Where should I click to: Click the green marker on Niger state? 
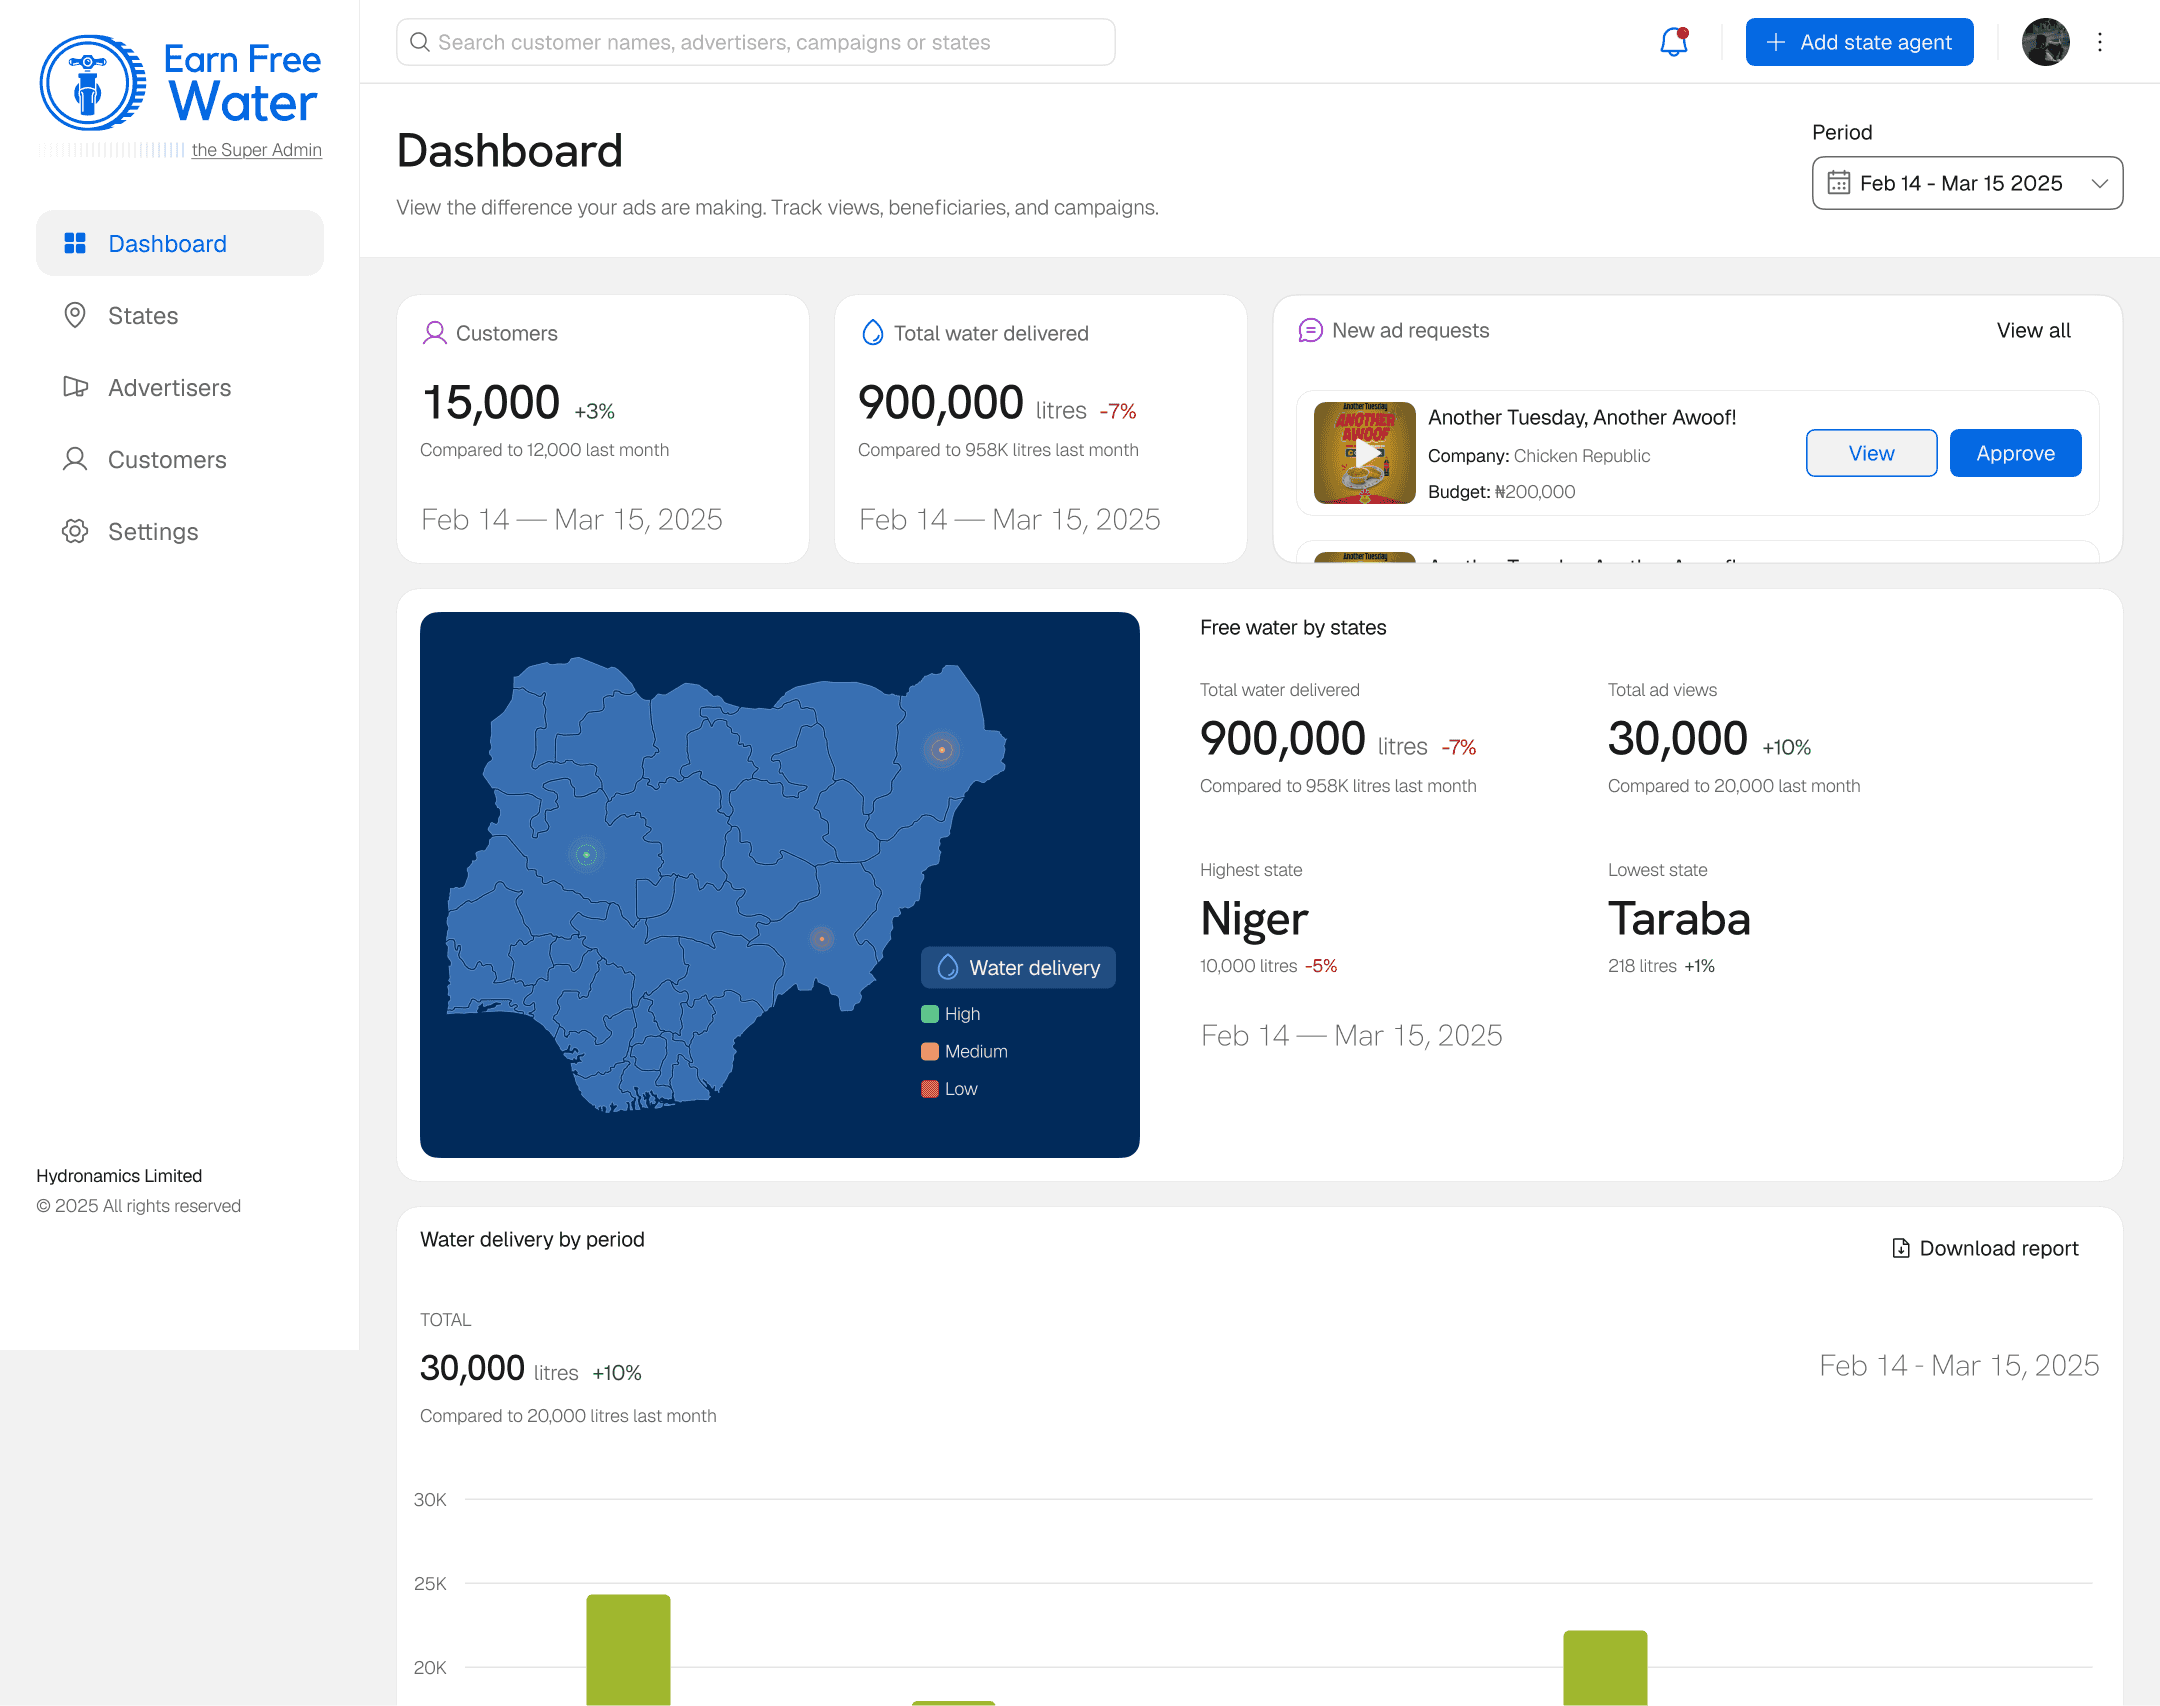coord(586,855)
